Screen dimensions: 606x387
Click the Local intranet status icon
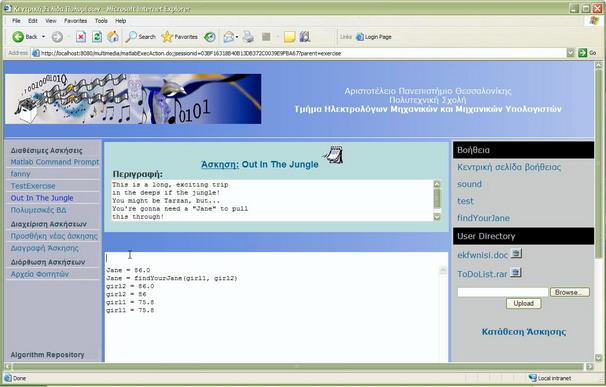[x=533, y=378]
